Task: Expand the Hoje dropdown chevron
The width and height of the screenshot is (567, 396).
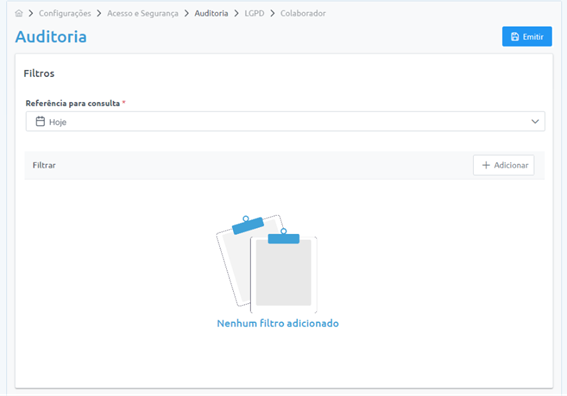Action: pos(535,122)
